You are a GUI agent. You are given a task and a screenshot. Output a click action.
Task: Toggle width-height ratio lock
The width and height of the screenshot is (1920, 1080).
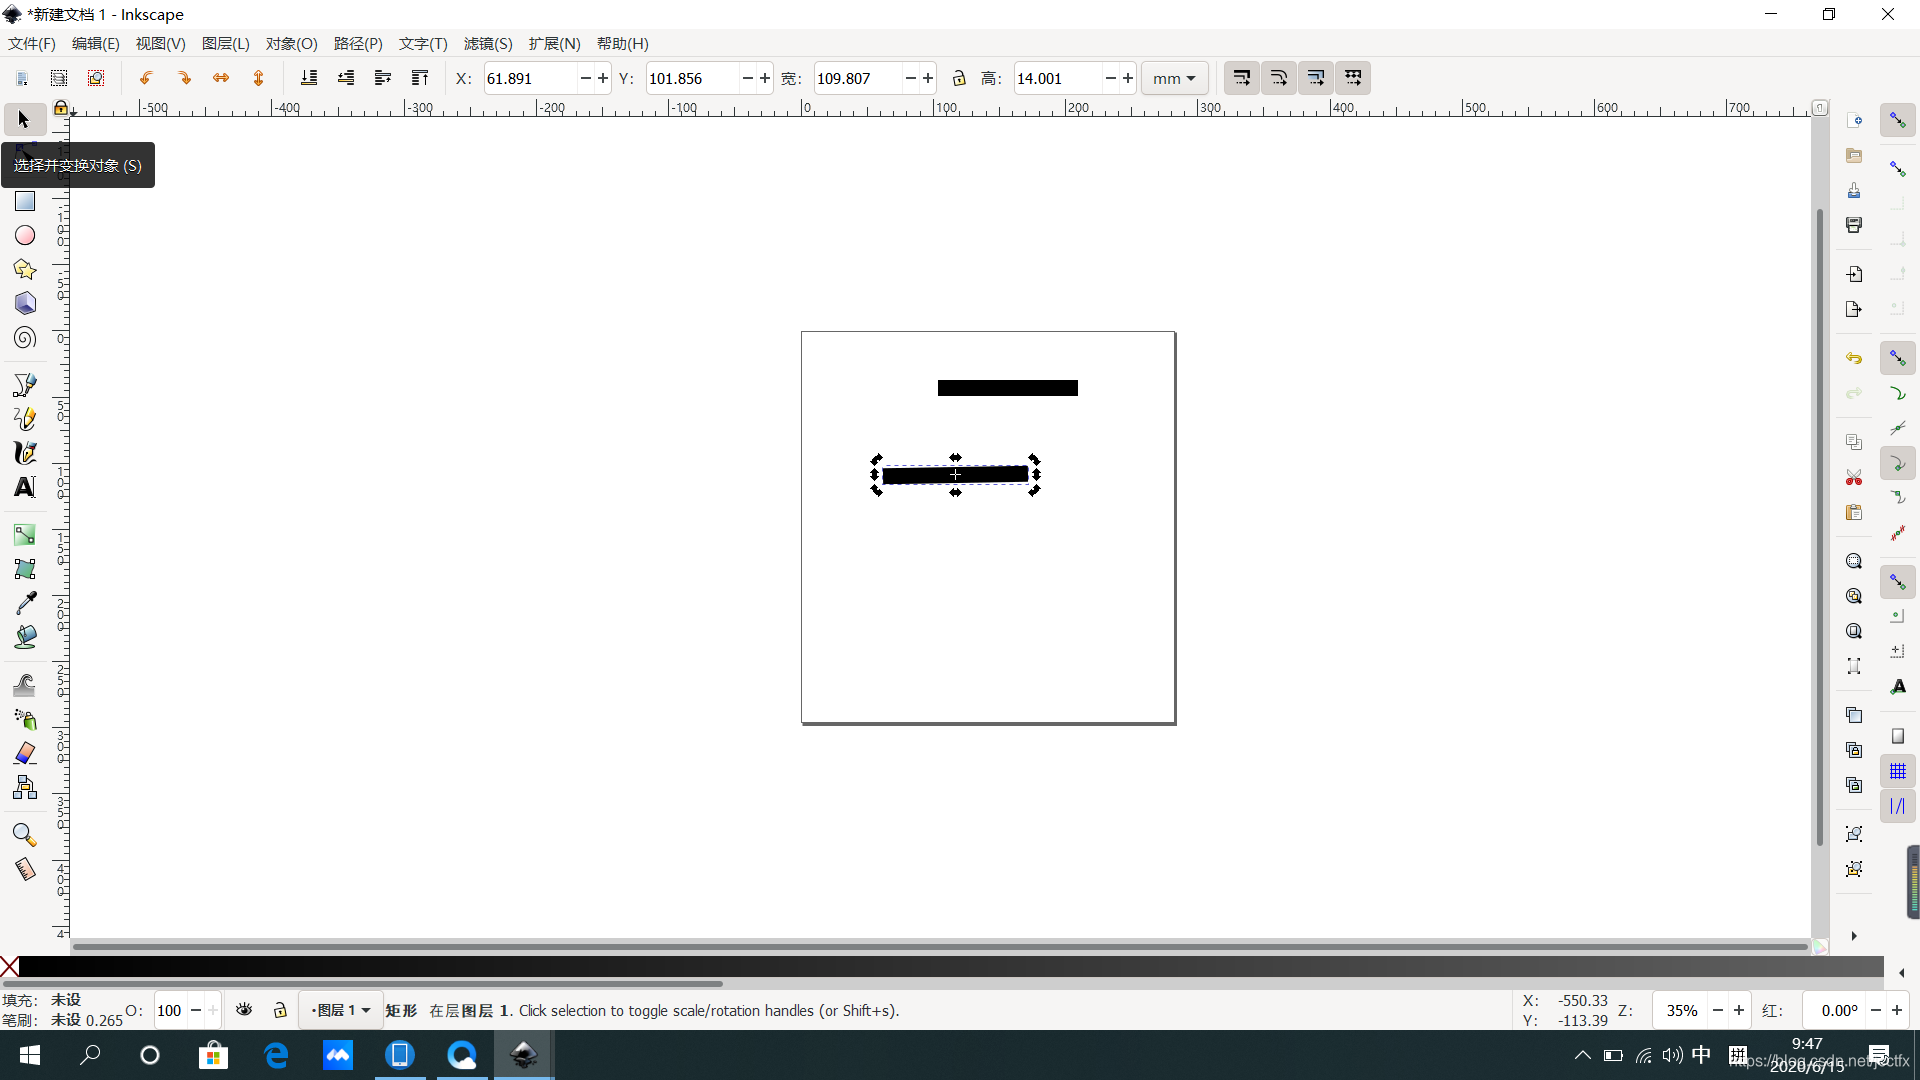click(959, 78)
